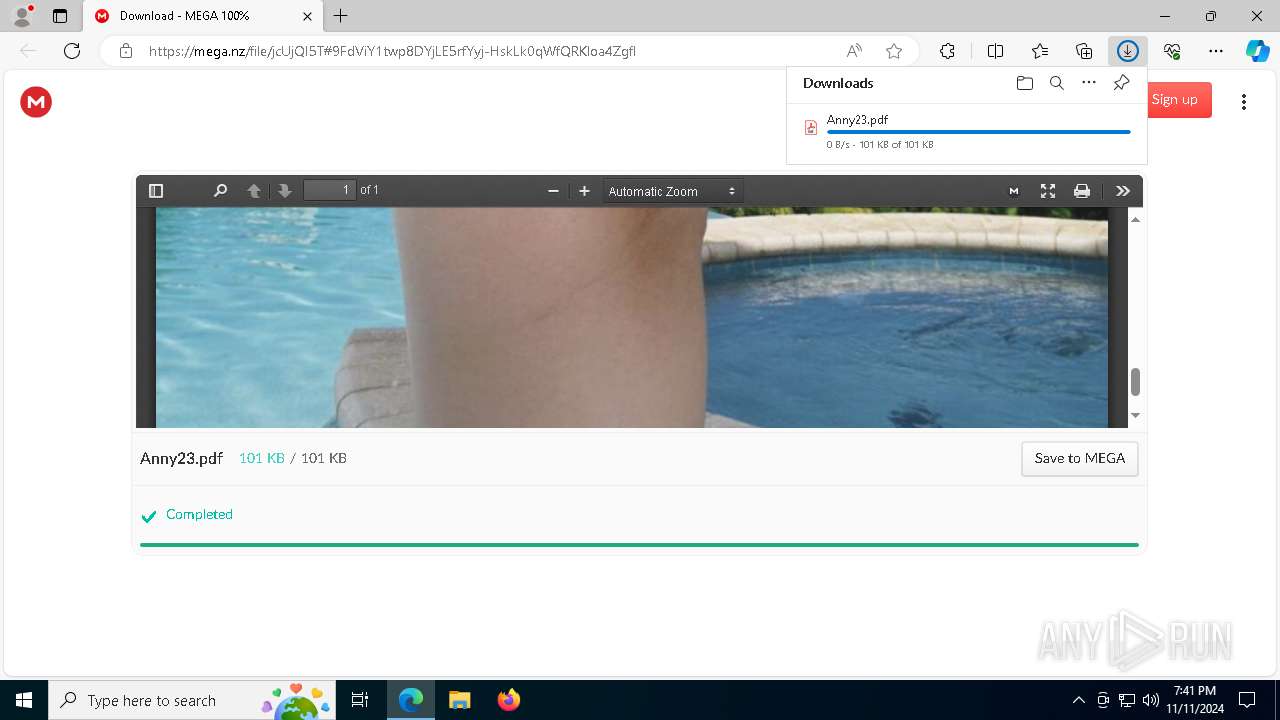Viewport: 1280px width, 720px height.
Task: Click the MEGA icon in PDF toolbar
Action: pos(1014,191)
